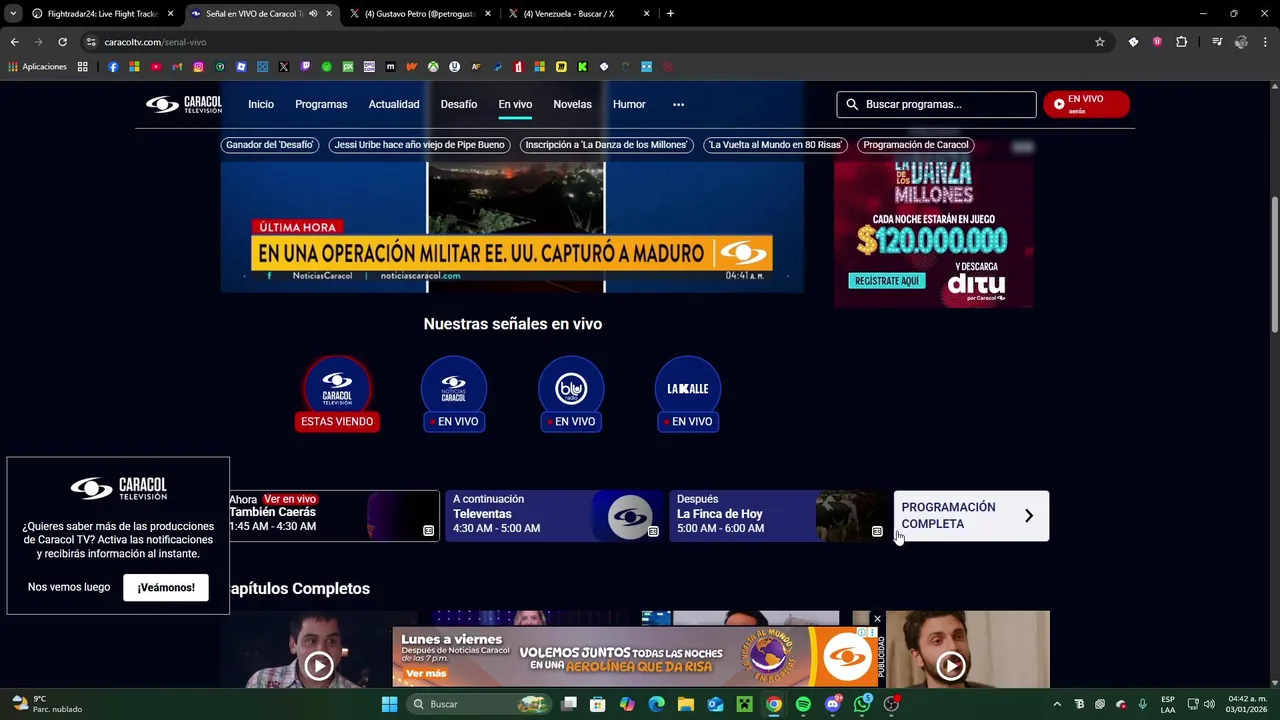Expand the three-dots navigation menu
1280x720 pixels.
pos(678,104)
